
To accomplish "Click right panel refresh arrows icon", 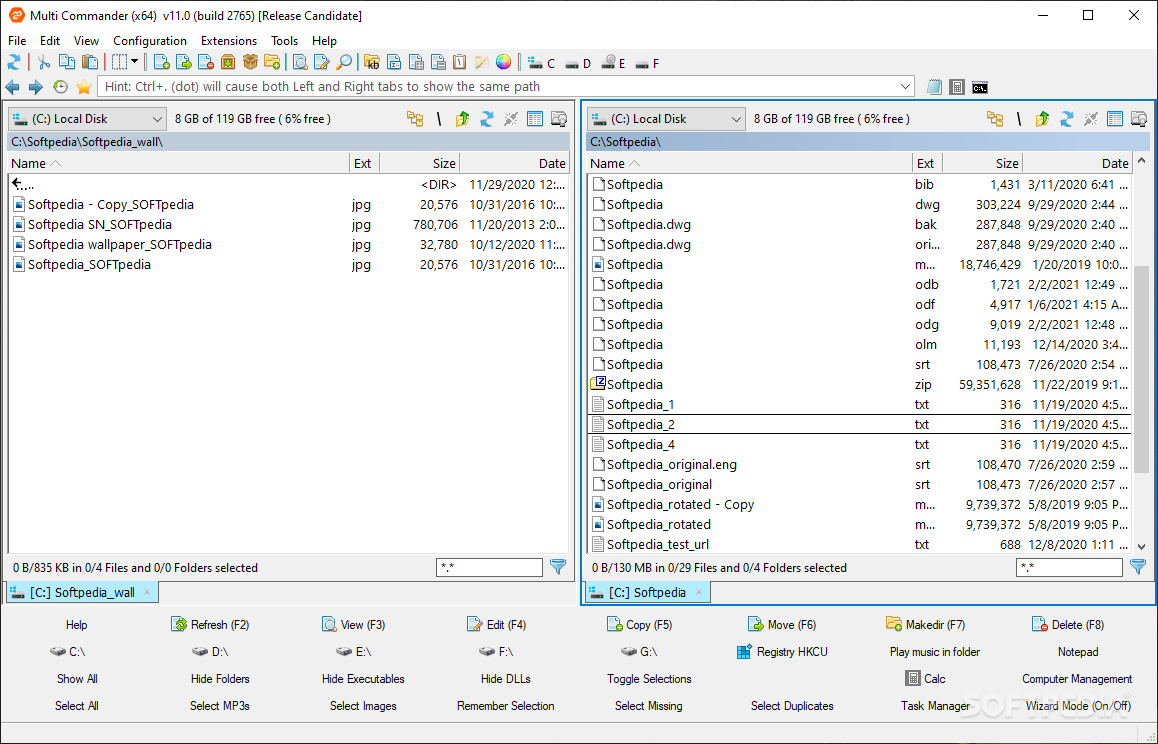I will point(1066,119).
